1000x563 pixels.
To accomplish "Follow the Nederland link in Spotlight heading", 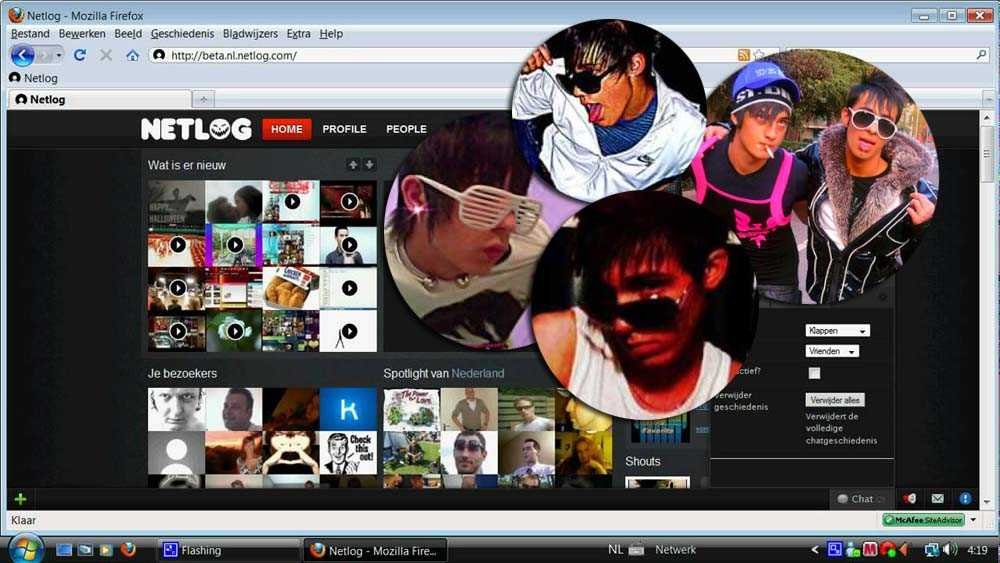I will pos(478,374).
